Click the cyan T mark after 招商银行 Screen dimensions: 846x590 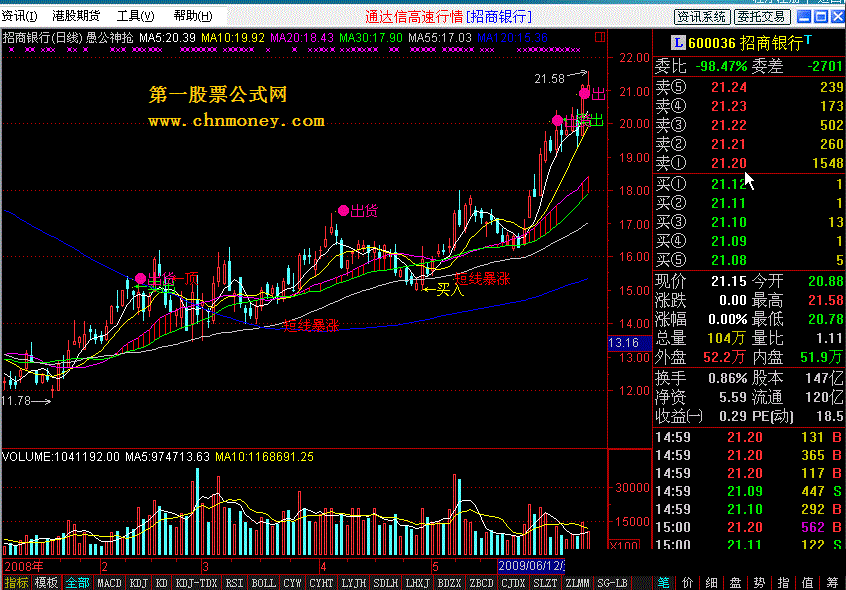808,39
